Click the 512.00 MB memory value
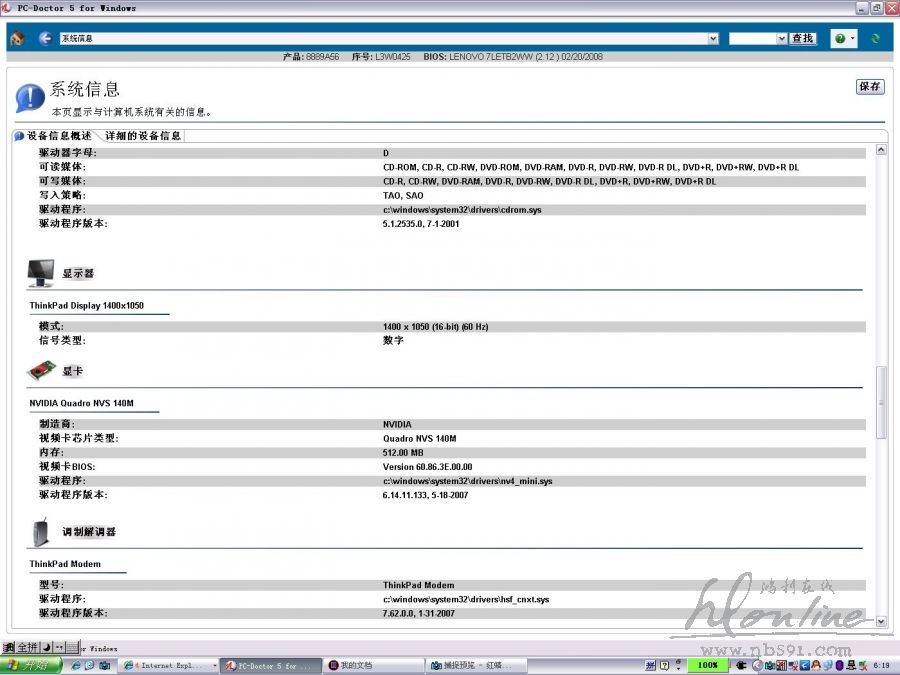Viewport: 900px width, 675px height. coord(403,453)
